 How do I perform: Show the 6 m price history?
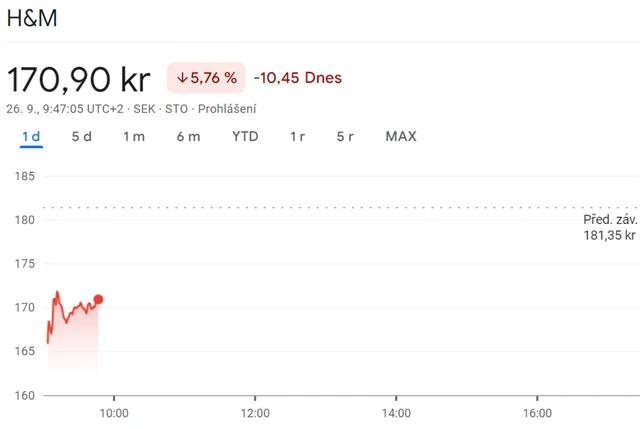tap(188, 136)
